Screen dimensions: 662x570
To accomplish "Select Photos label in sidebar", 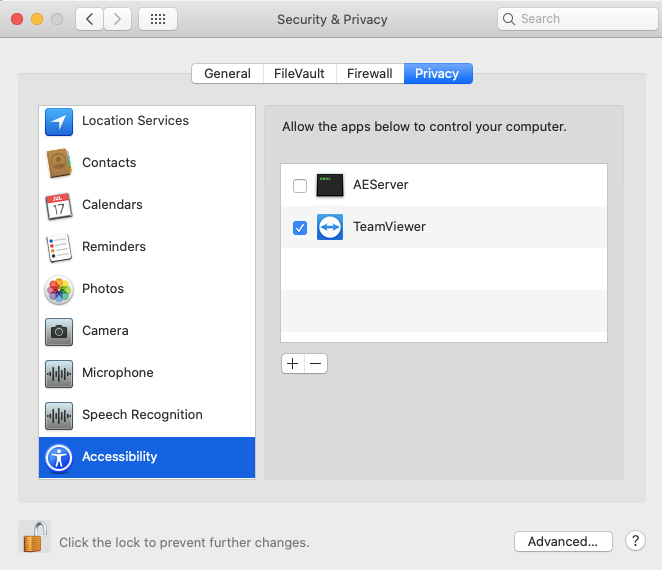I will [x=103, y=288].
